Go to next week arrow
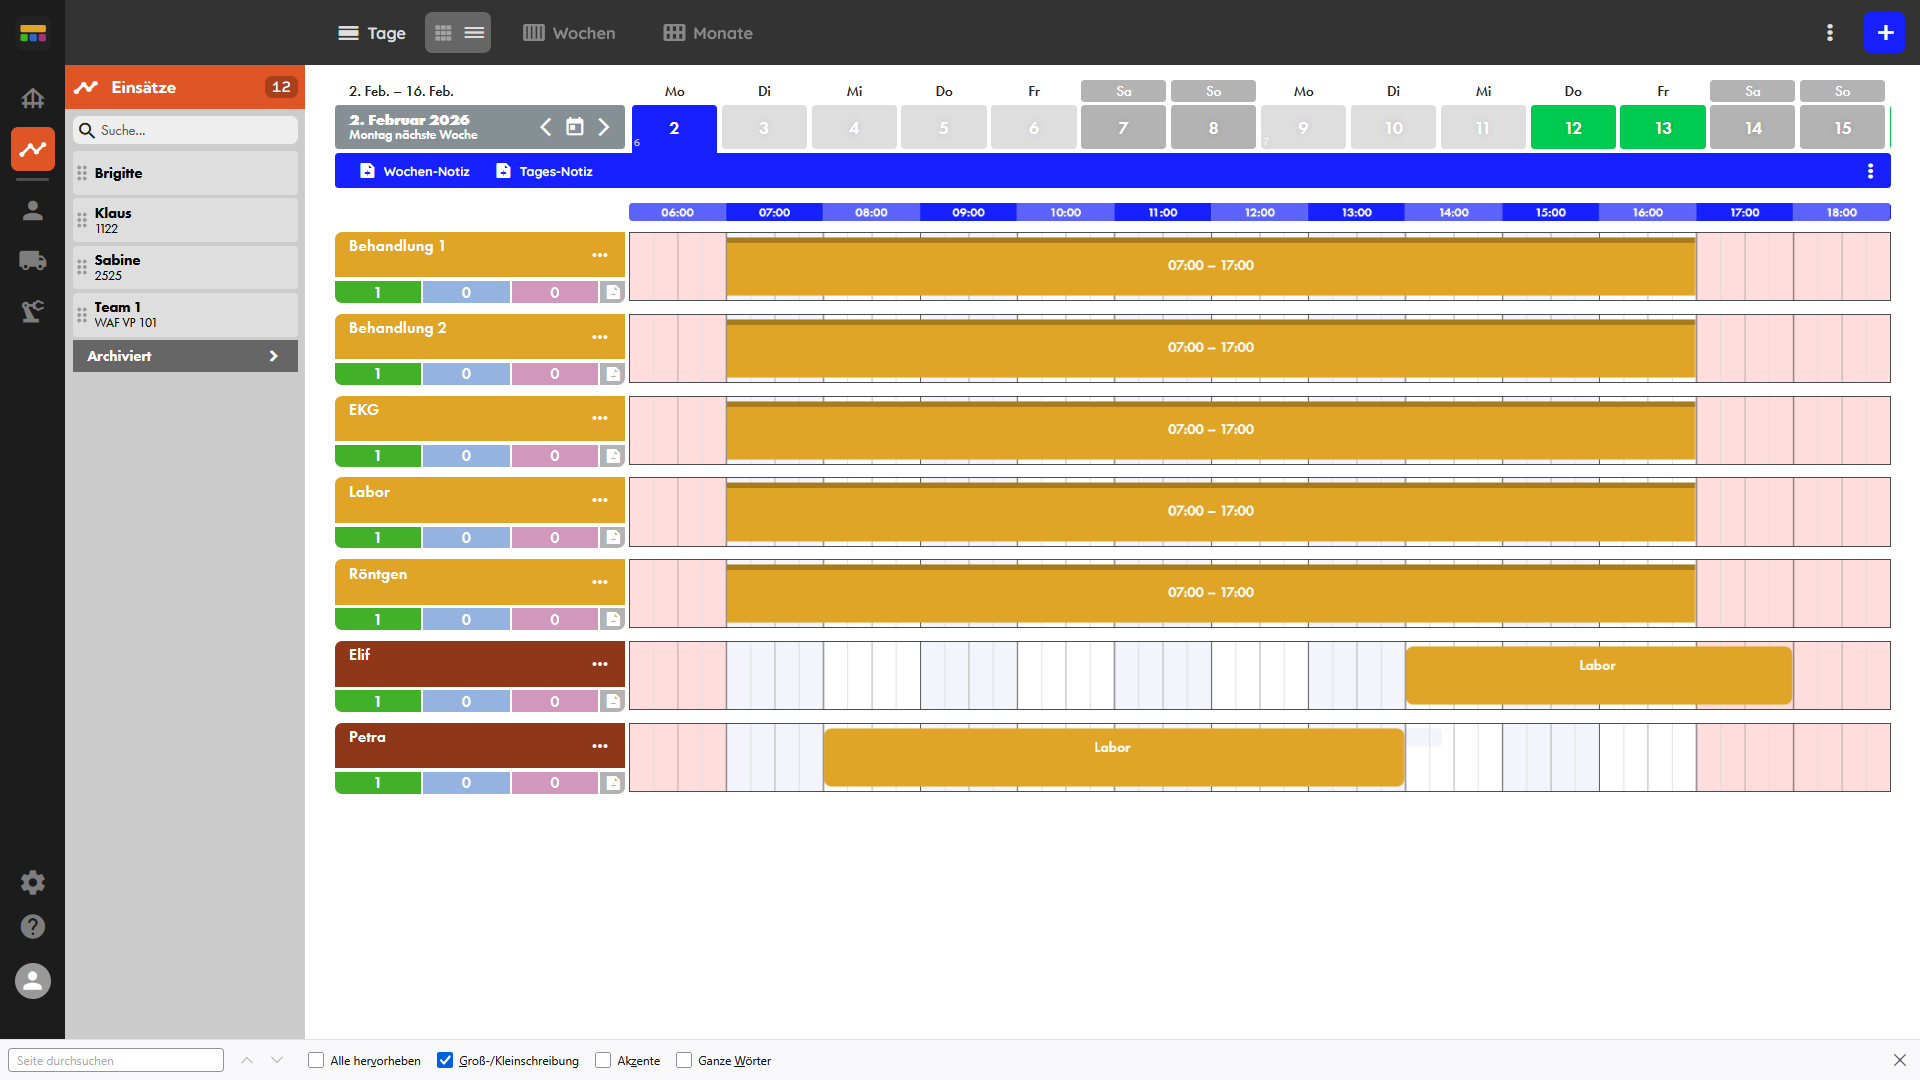The image size is (1920, 1080). [x=604, y=127]
